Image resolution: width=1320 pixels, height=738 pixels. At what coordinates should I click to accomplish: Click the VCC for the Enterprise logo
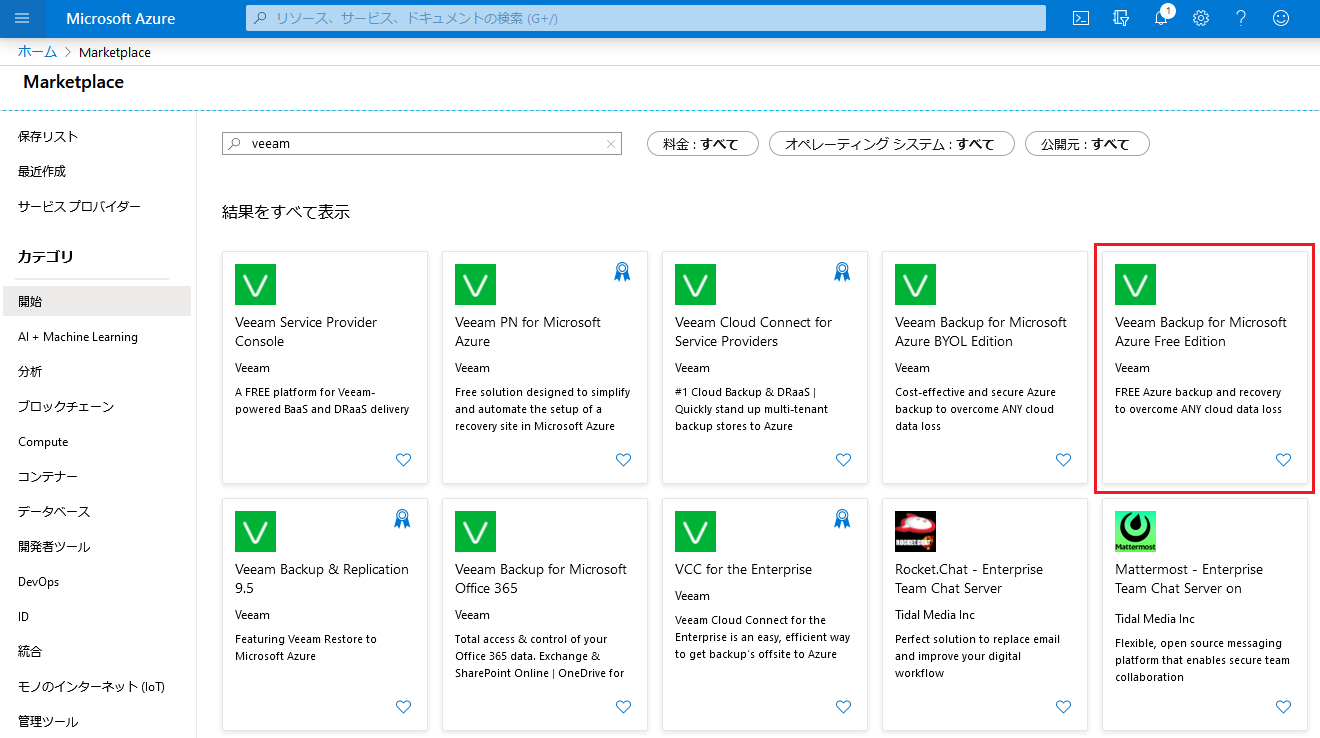pos(695,532)
